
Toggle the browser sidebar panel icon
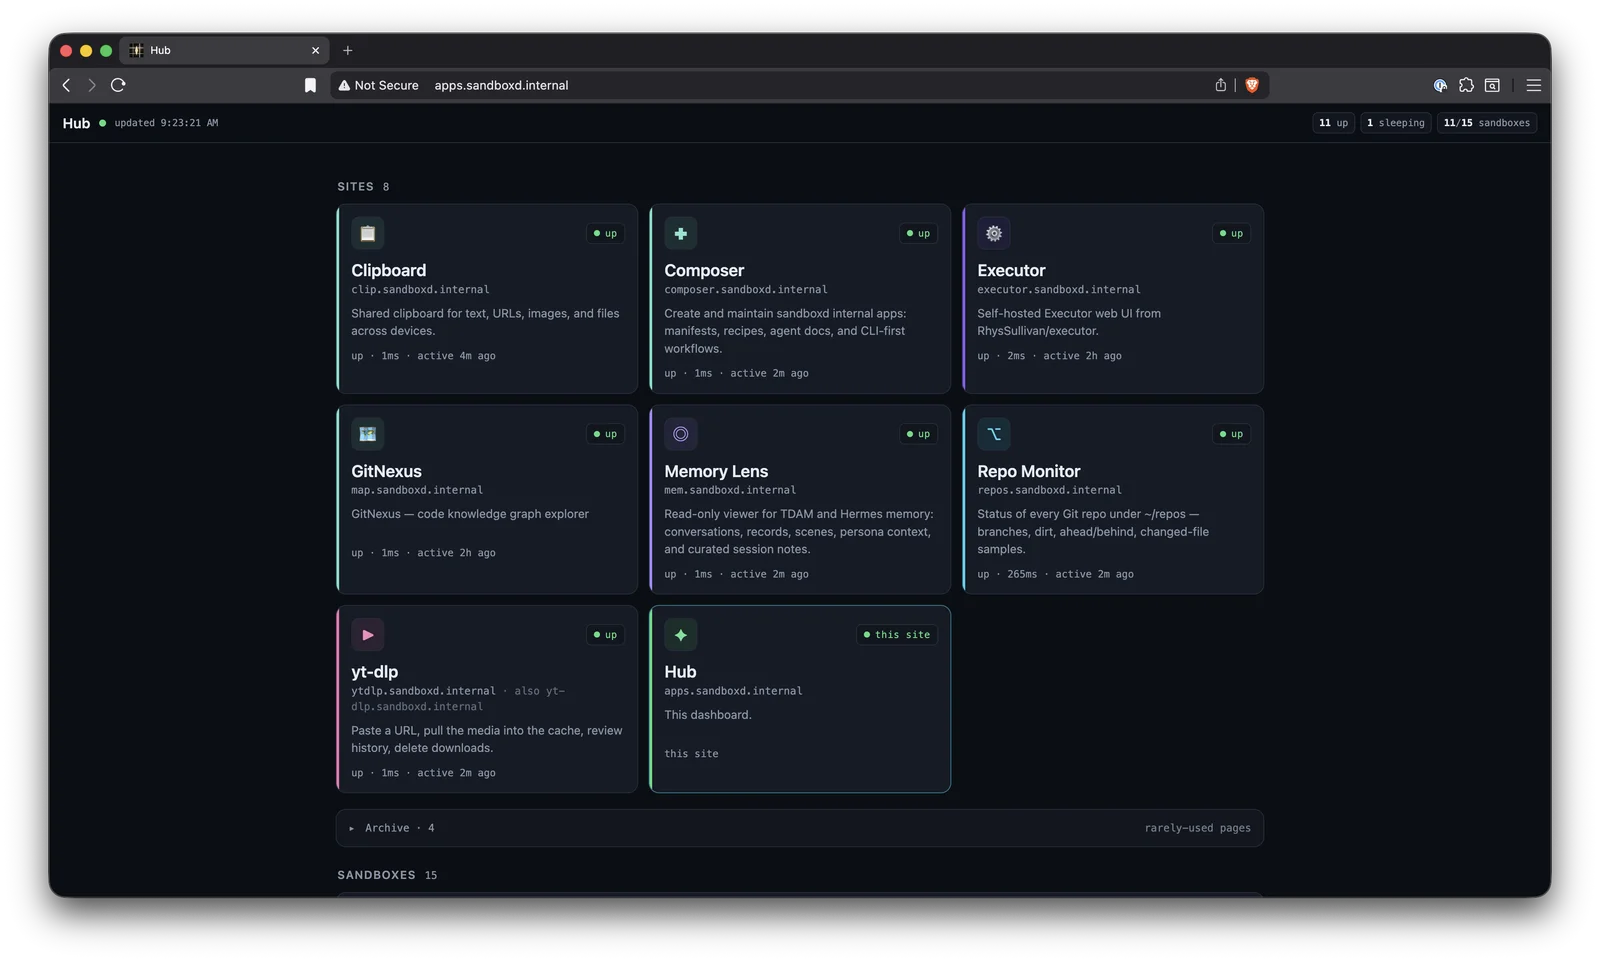[1492, 85]
